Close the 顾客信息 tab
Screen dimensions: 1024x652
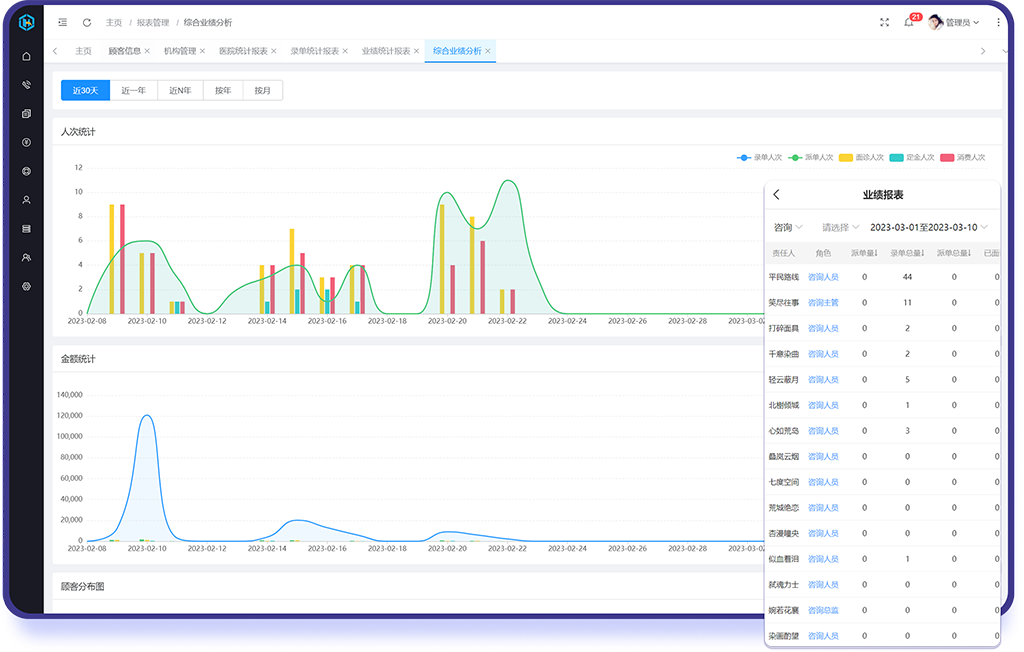click(147, 51)
